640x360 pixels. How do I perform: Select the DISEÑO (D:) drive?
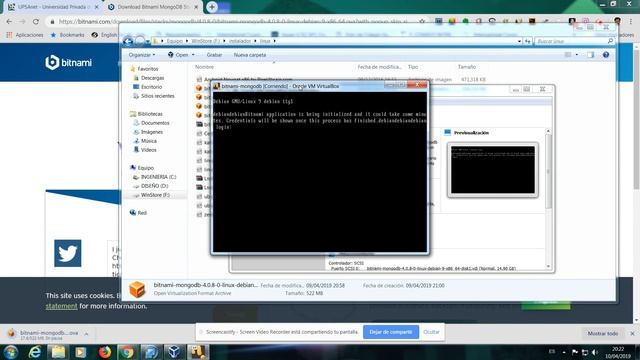coord(154,186)
